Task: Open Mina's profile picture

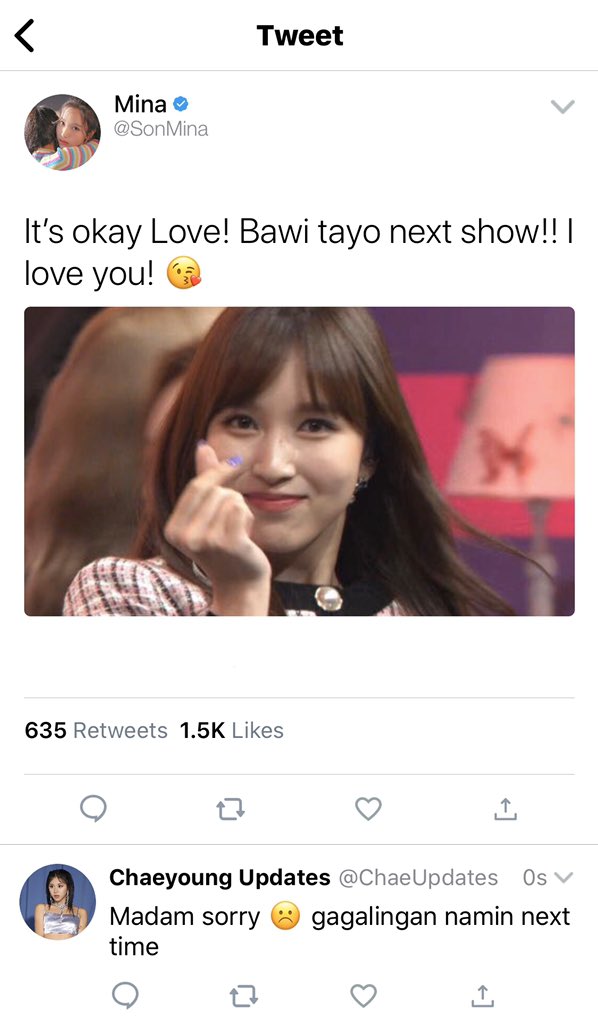Action: [x=62, y=132]
